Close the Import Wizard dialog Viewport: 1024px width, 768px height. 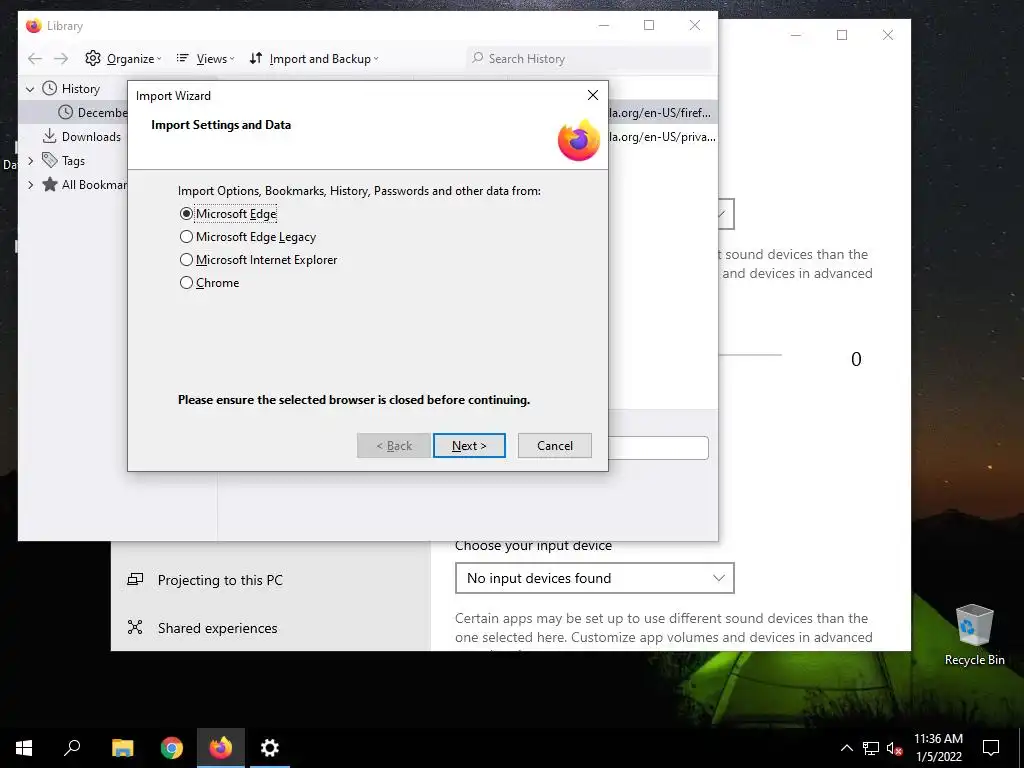592,95
